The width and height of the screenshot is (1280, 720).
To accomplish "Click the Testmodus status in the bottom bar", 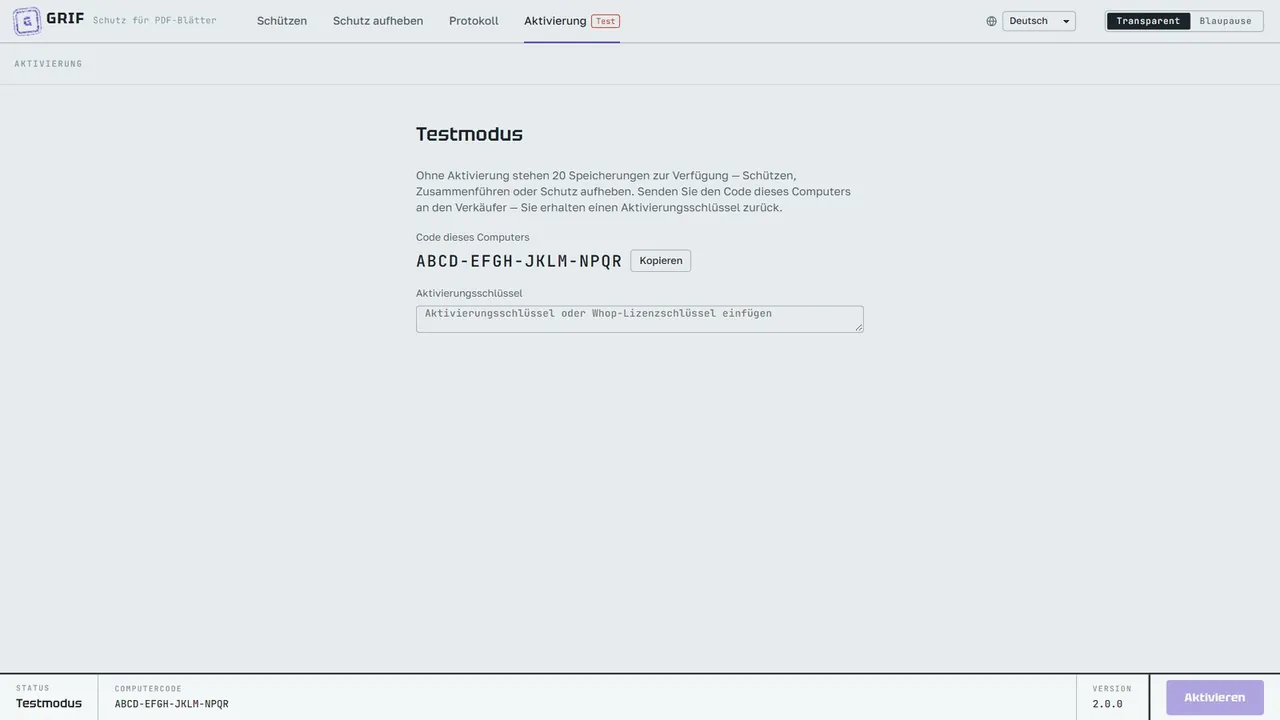I will tap(49, 703).
